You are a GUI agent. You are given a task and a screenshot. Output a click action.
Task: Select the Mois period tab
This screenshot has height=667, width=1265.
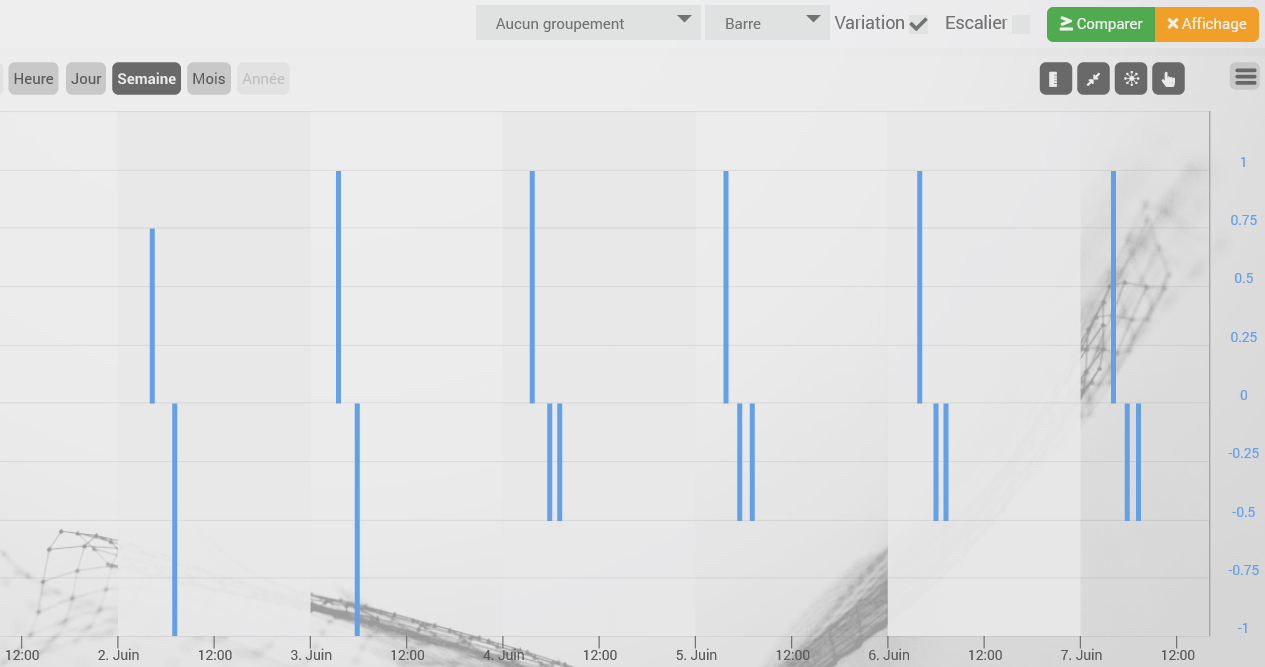209,79
